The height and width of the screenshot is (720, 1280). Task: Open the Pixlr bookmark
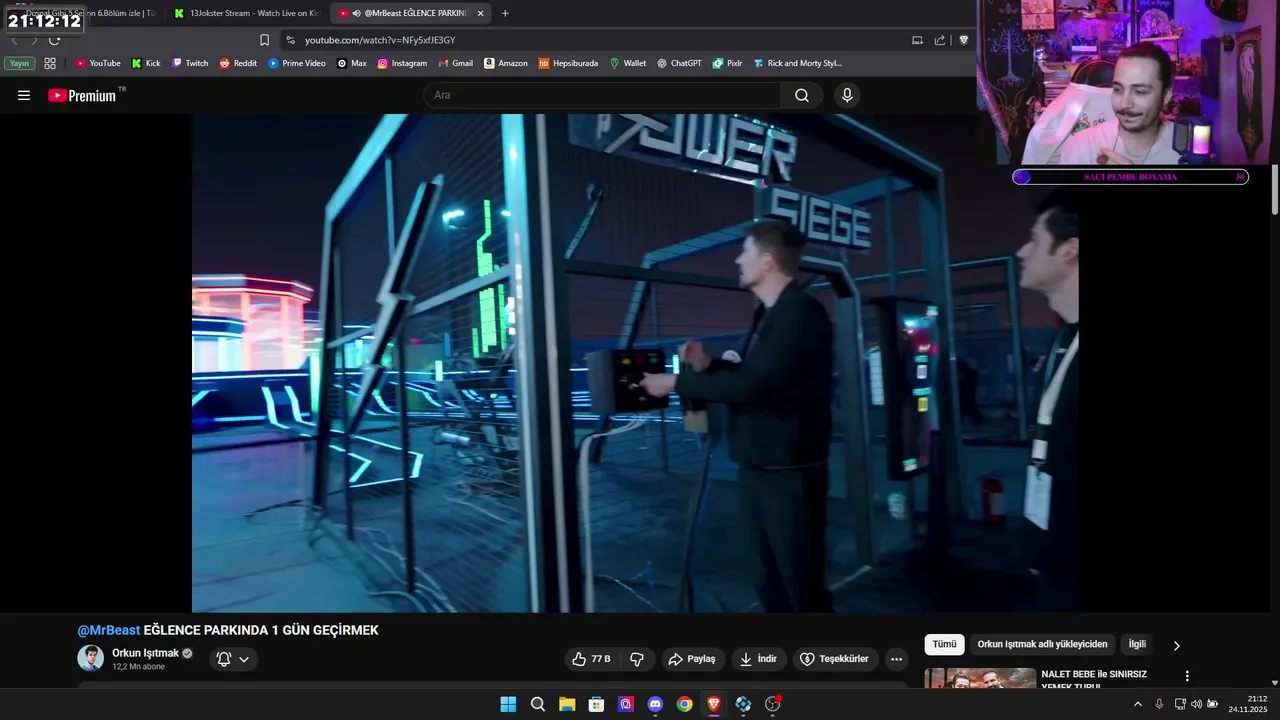[727, 63]
